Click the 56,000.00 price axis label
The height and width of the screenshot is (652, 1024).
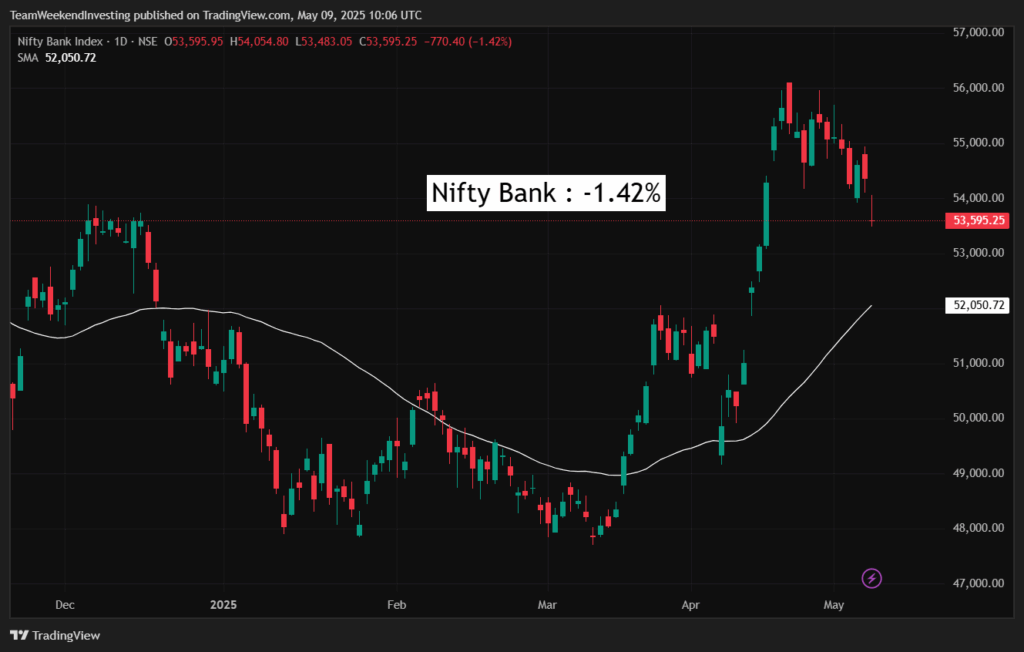point(978,88)
